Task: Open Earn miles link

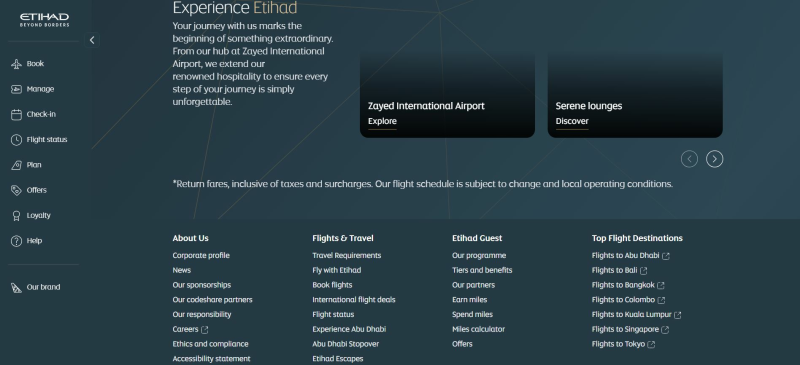Action: (469, 300)
